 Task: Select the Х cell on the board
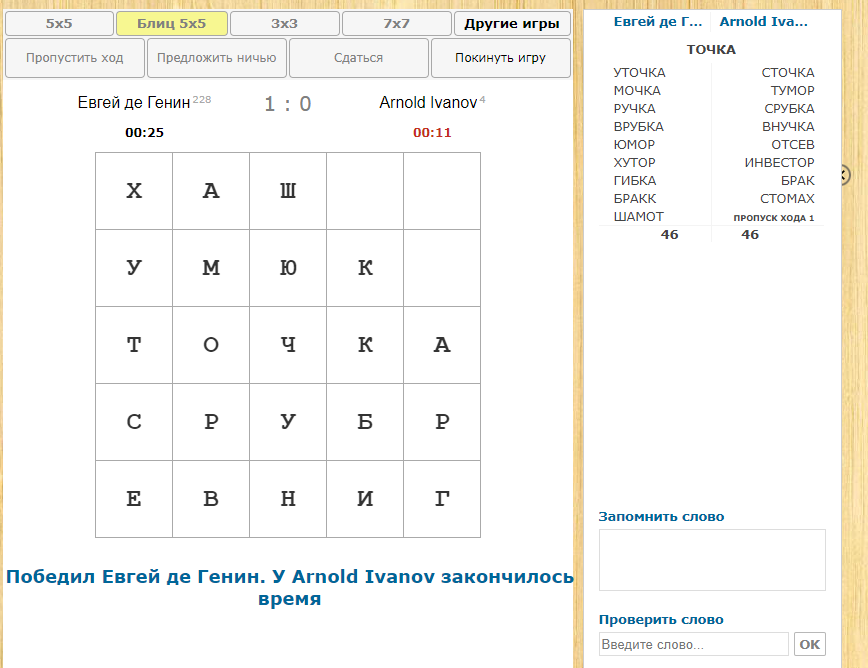point(134,191)
